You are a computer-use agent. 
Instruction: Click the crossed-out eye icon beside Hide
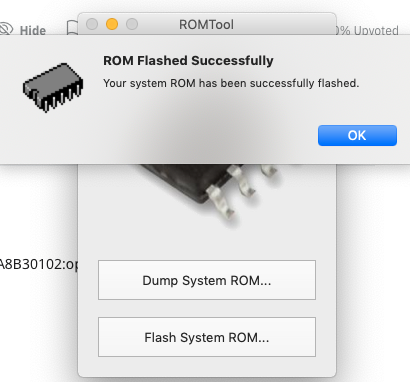point(6,29)
